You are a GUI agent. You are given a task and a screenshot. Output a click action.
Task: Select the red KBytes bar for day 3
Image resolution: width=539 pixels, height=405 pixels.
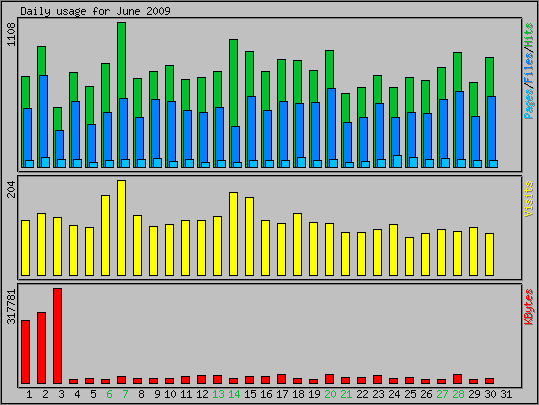(x=57, y=336)
